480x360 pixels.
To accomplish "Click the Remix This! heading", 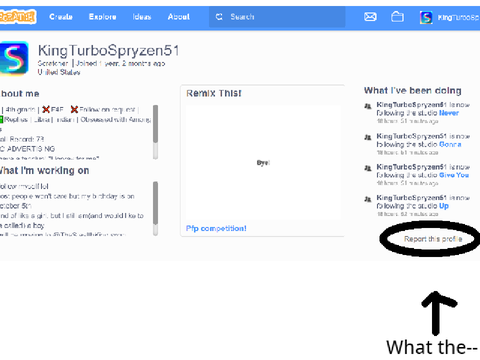I will click(214, 93).
